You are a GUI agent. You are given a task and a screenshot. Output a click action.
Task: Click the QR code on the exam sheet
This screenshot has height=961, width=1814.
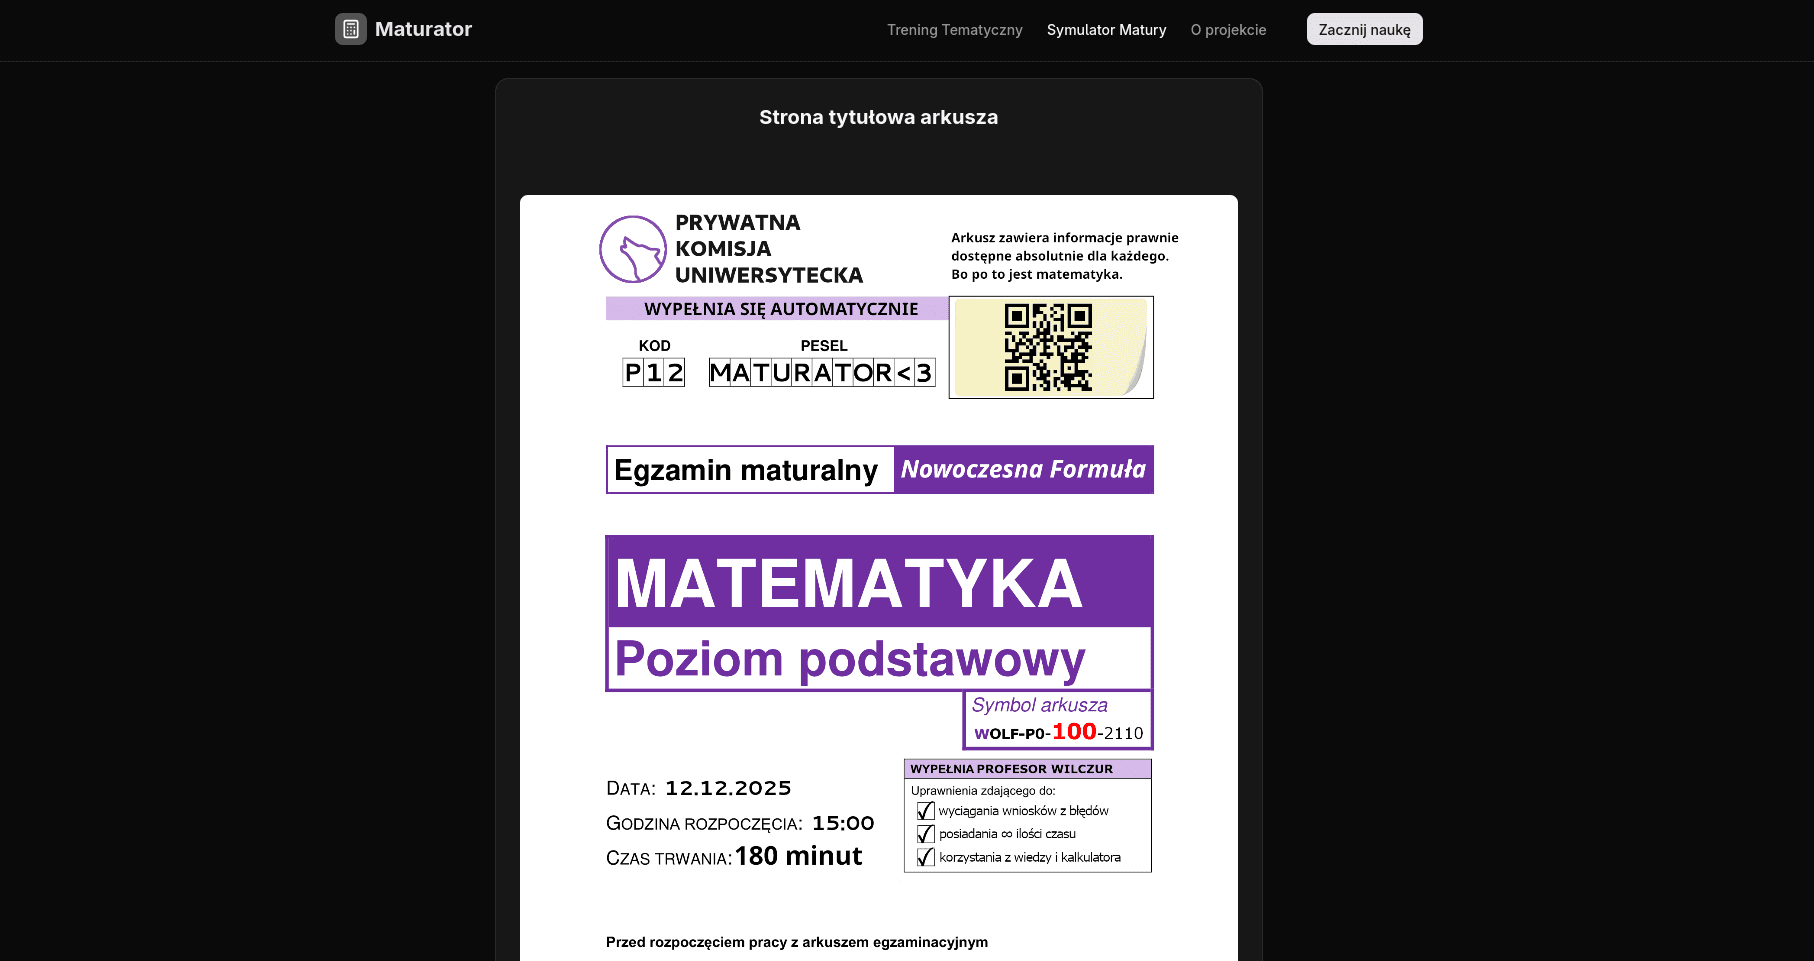1046,346
